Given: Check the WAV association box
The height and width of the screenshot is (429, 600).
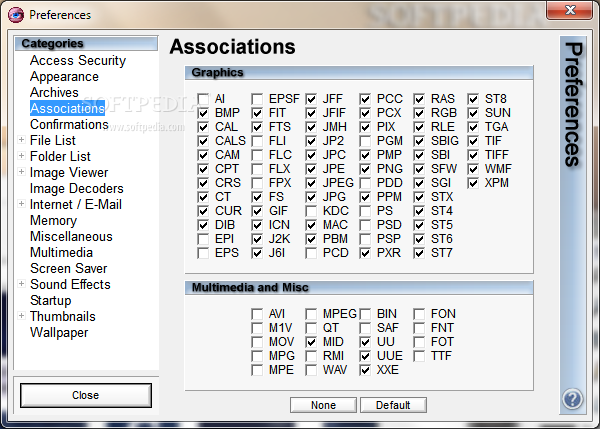Looking at the screenshot, I should (311, 370).
